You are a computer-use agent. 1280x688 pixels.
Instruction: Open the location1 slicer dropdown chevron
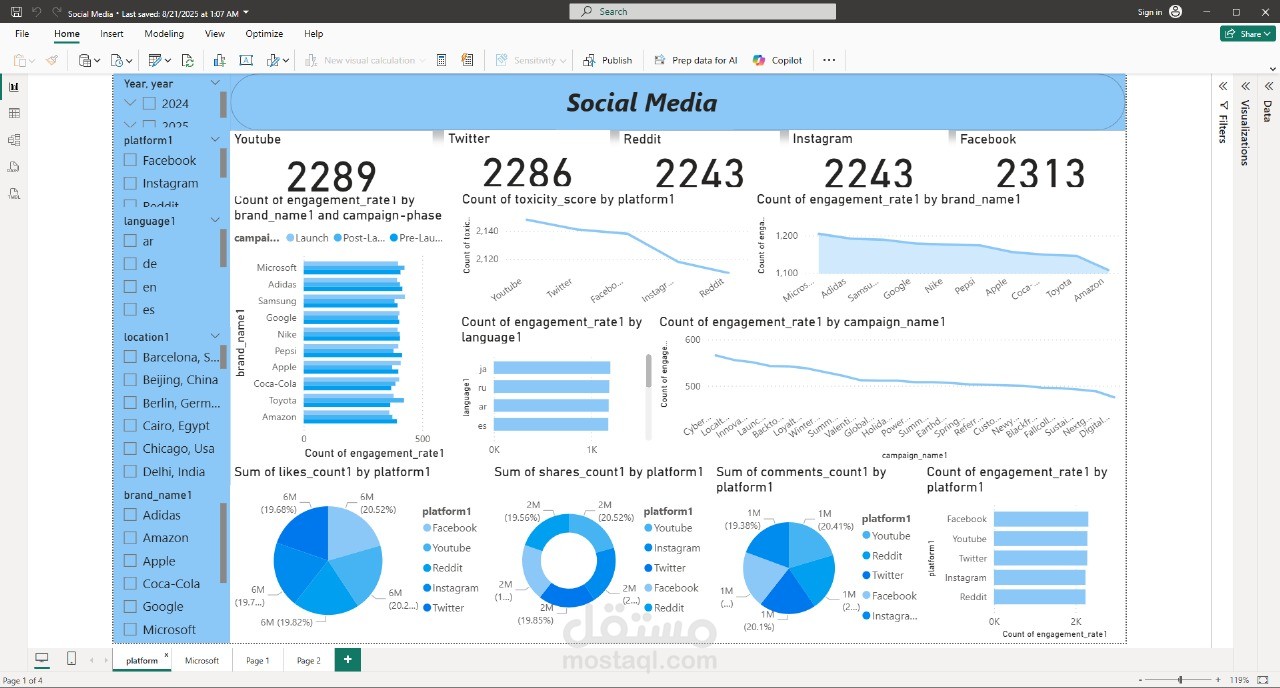click(215, 337)
